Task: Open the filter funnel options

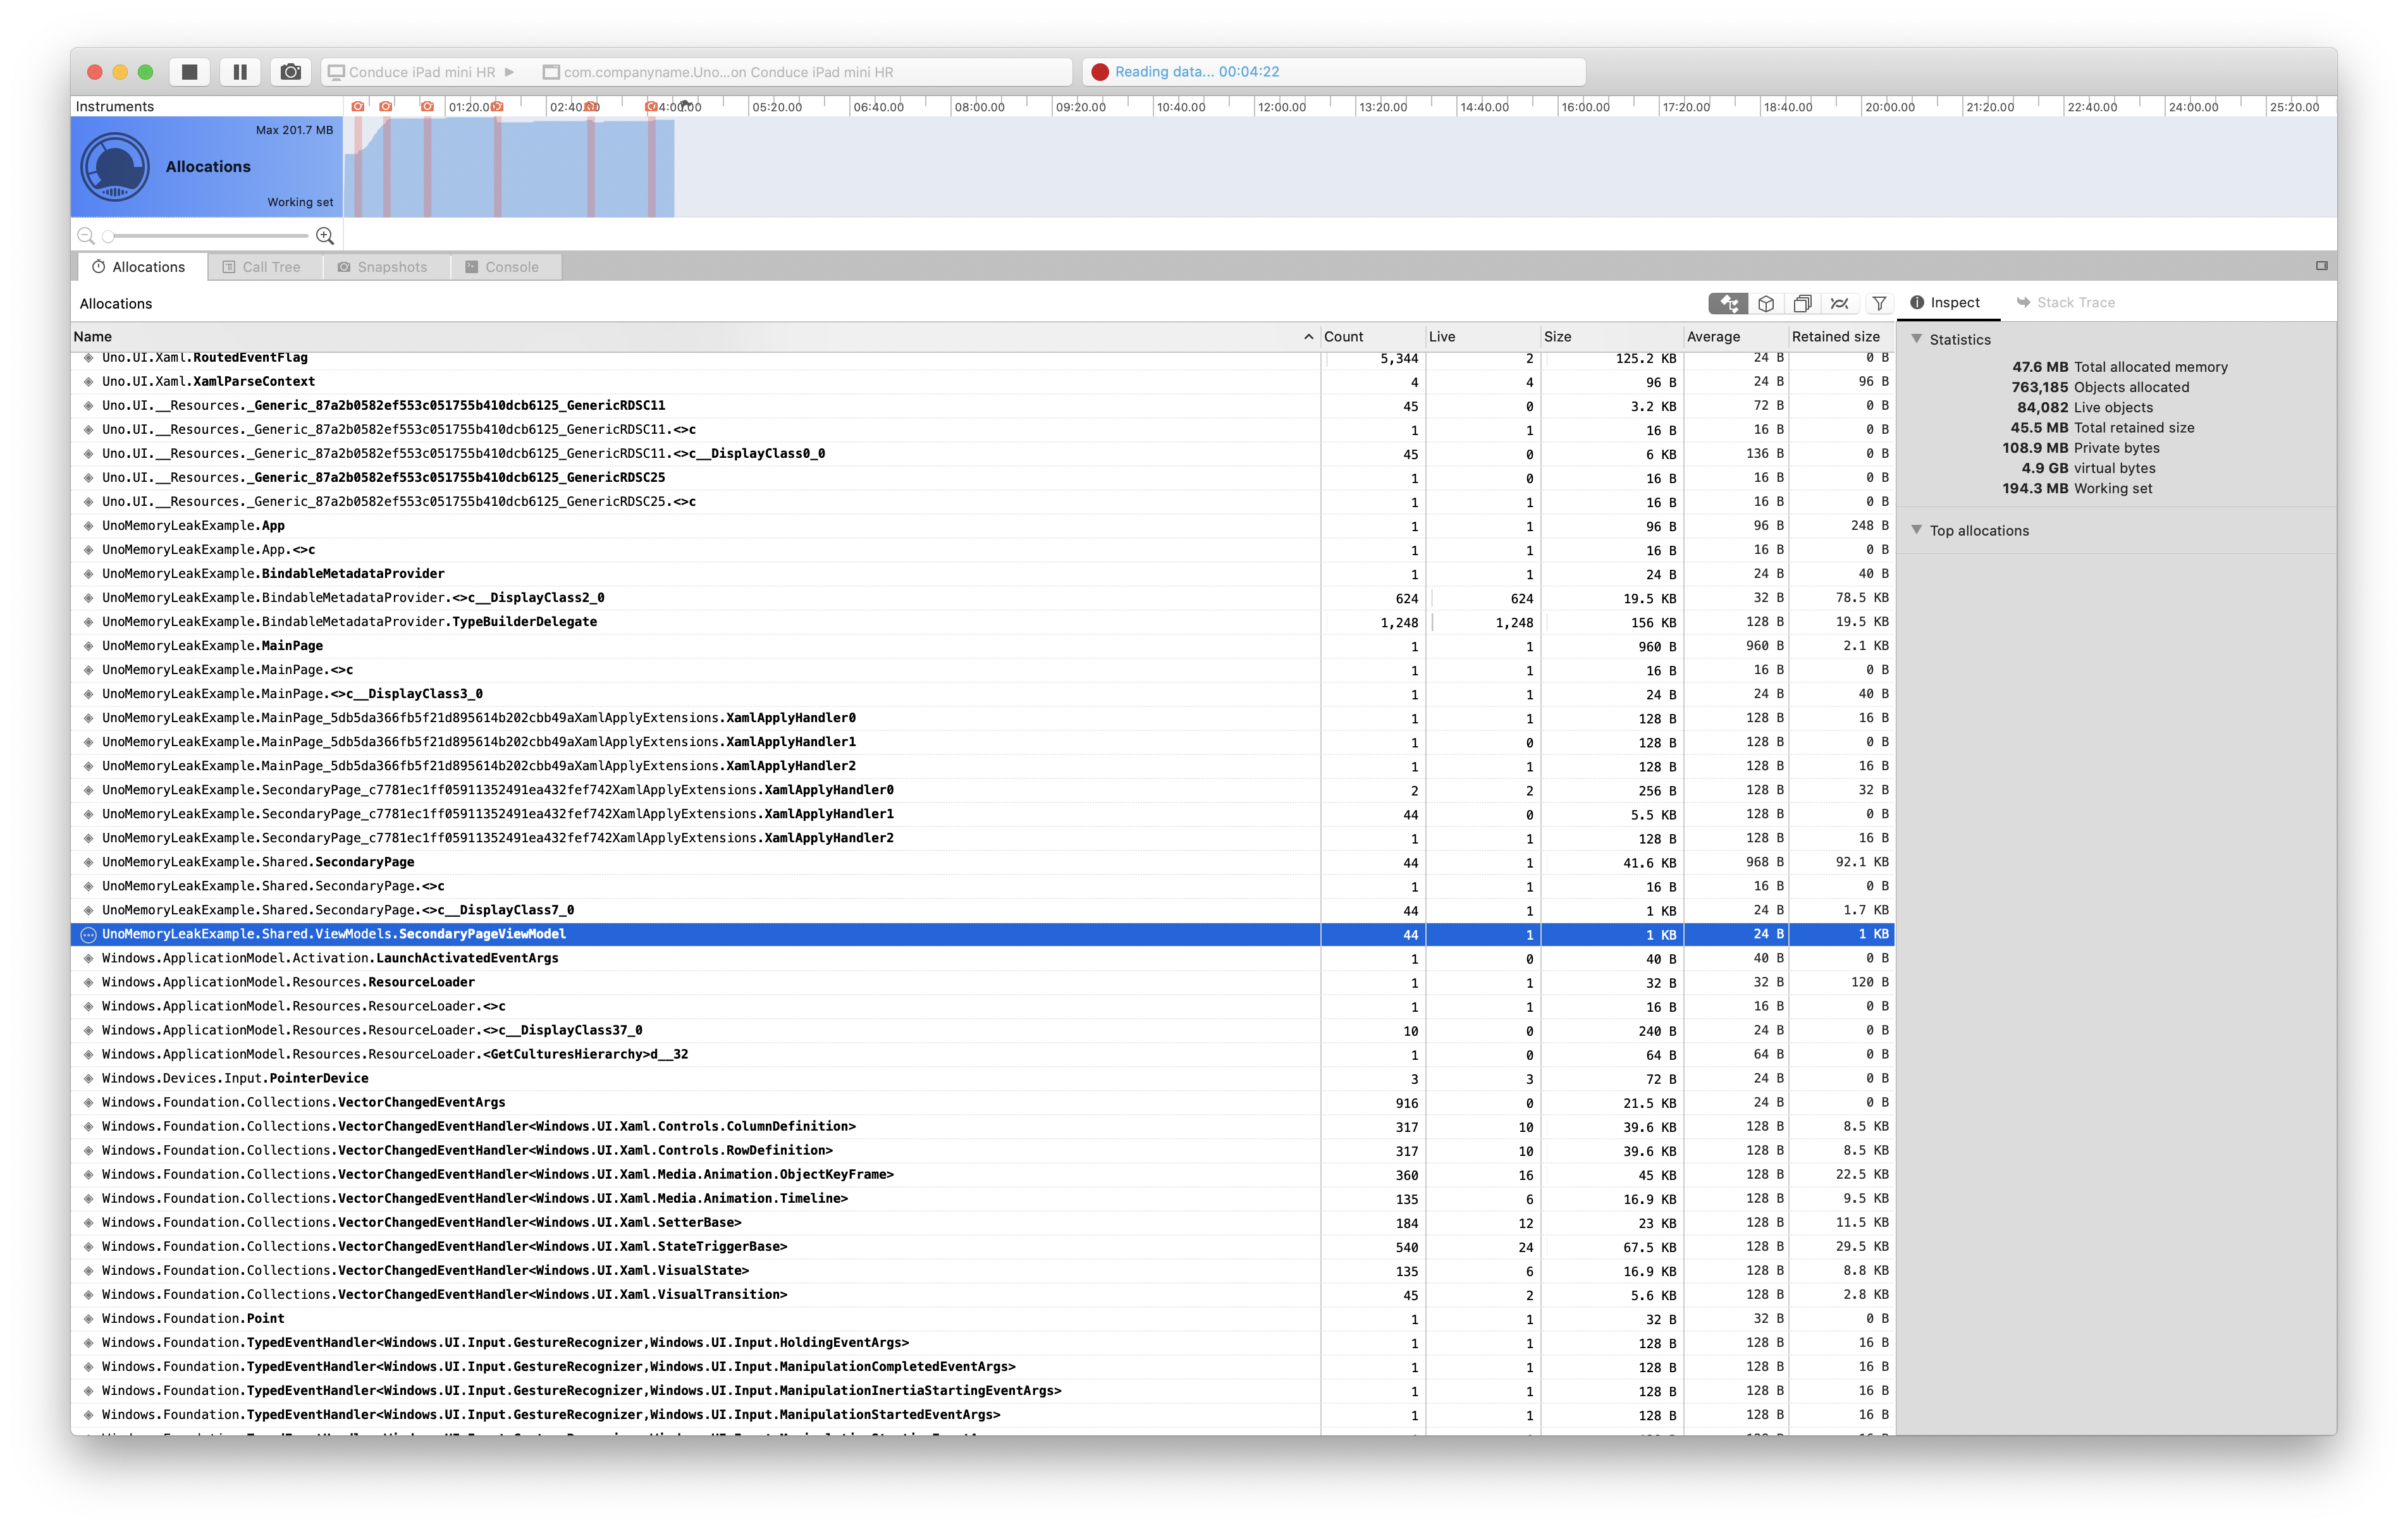Action: (x=1879, y=303)
